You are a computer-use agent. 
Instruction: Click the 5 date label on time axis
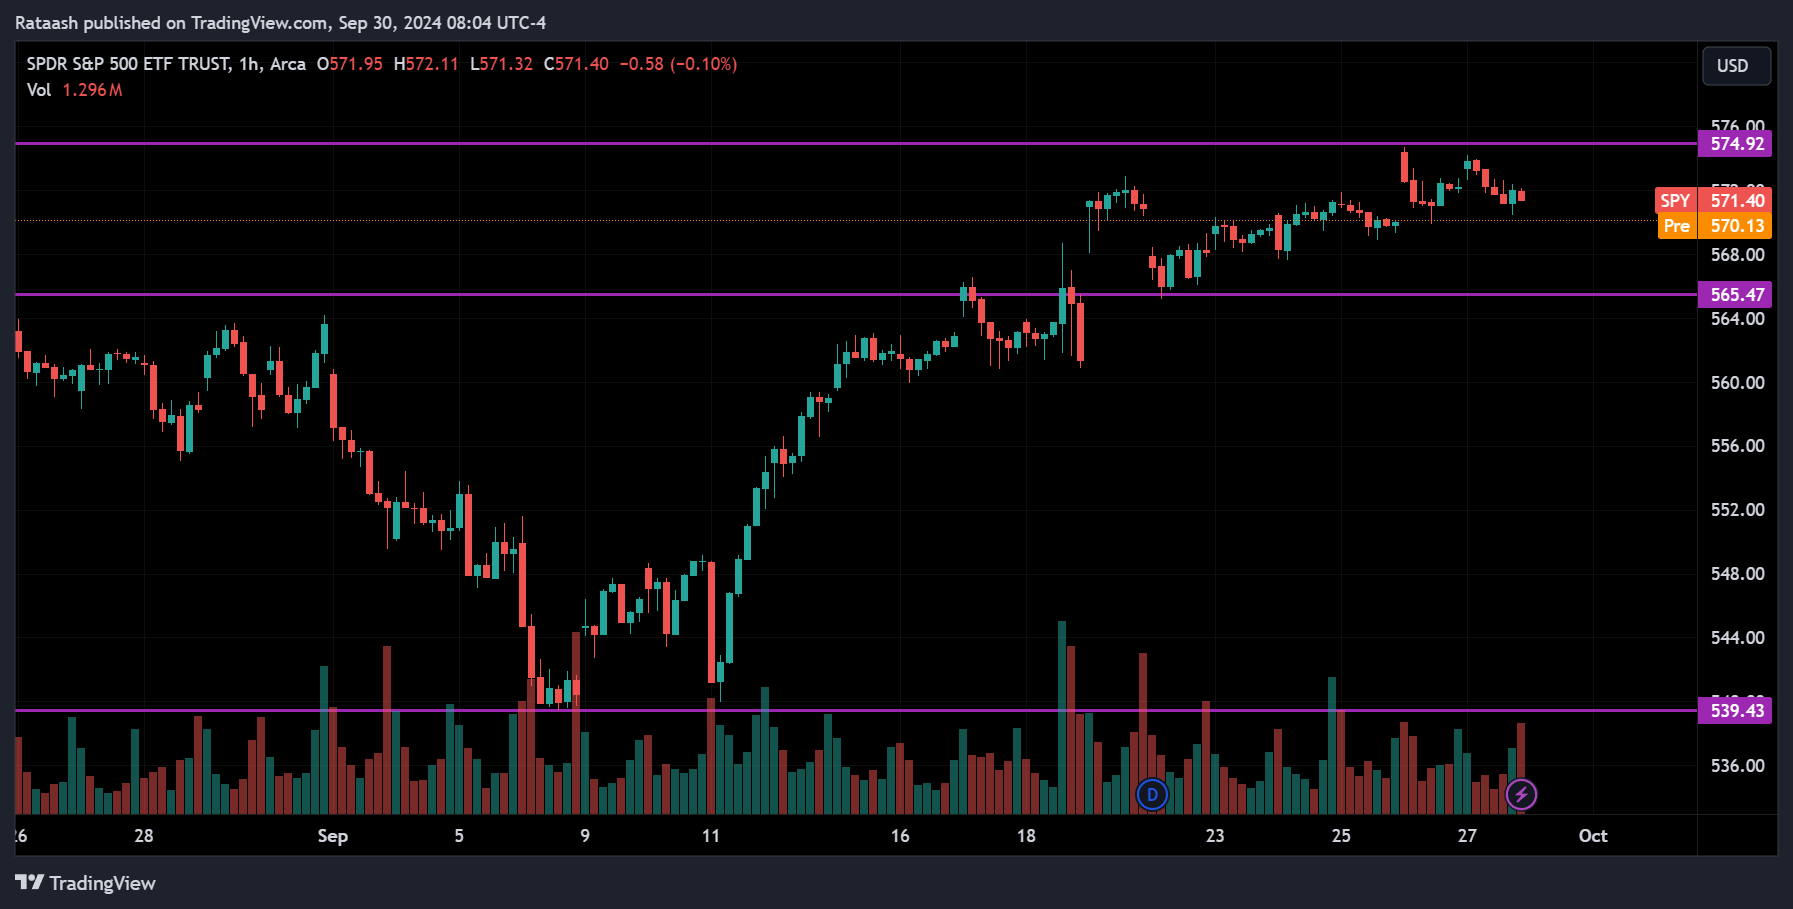[459, 836]
